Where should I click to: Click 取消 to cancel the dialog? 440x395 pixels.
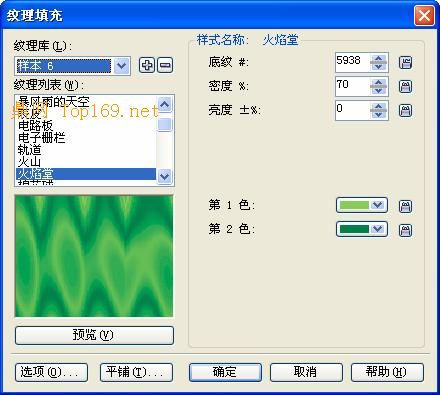tap(306, 372)
